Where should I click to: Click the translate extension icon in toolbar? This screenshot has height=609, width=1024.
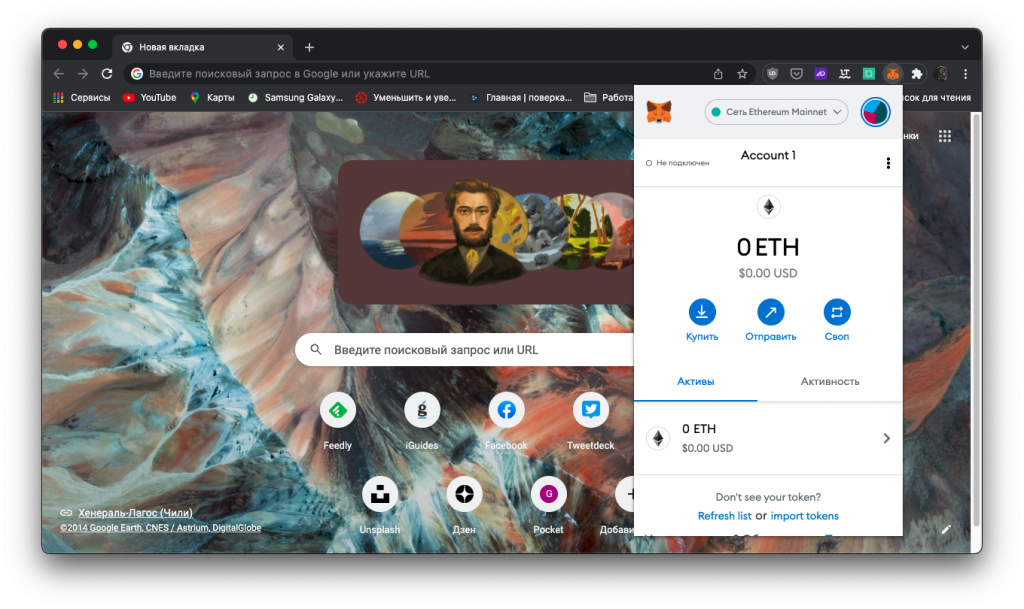pyautogui.click(x=844, y=74)
